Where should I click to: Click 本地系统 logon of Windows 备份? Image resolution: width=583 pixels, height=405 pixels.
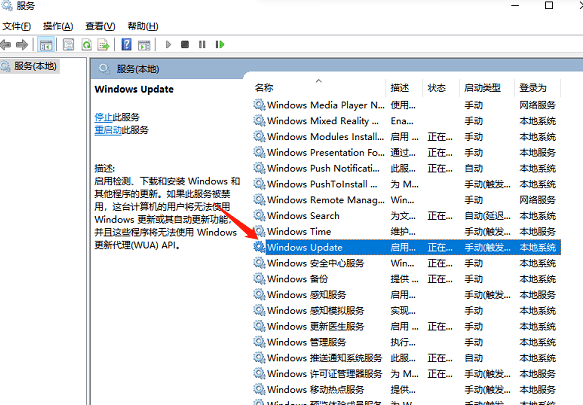pos(537,279)
